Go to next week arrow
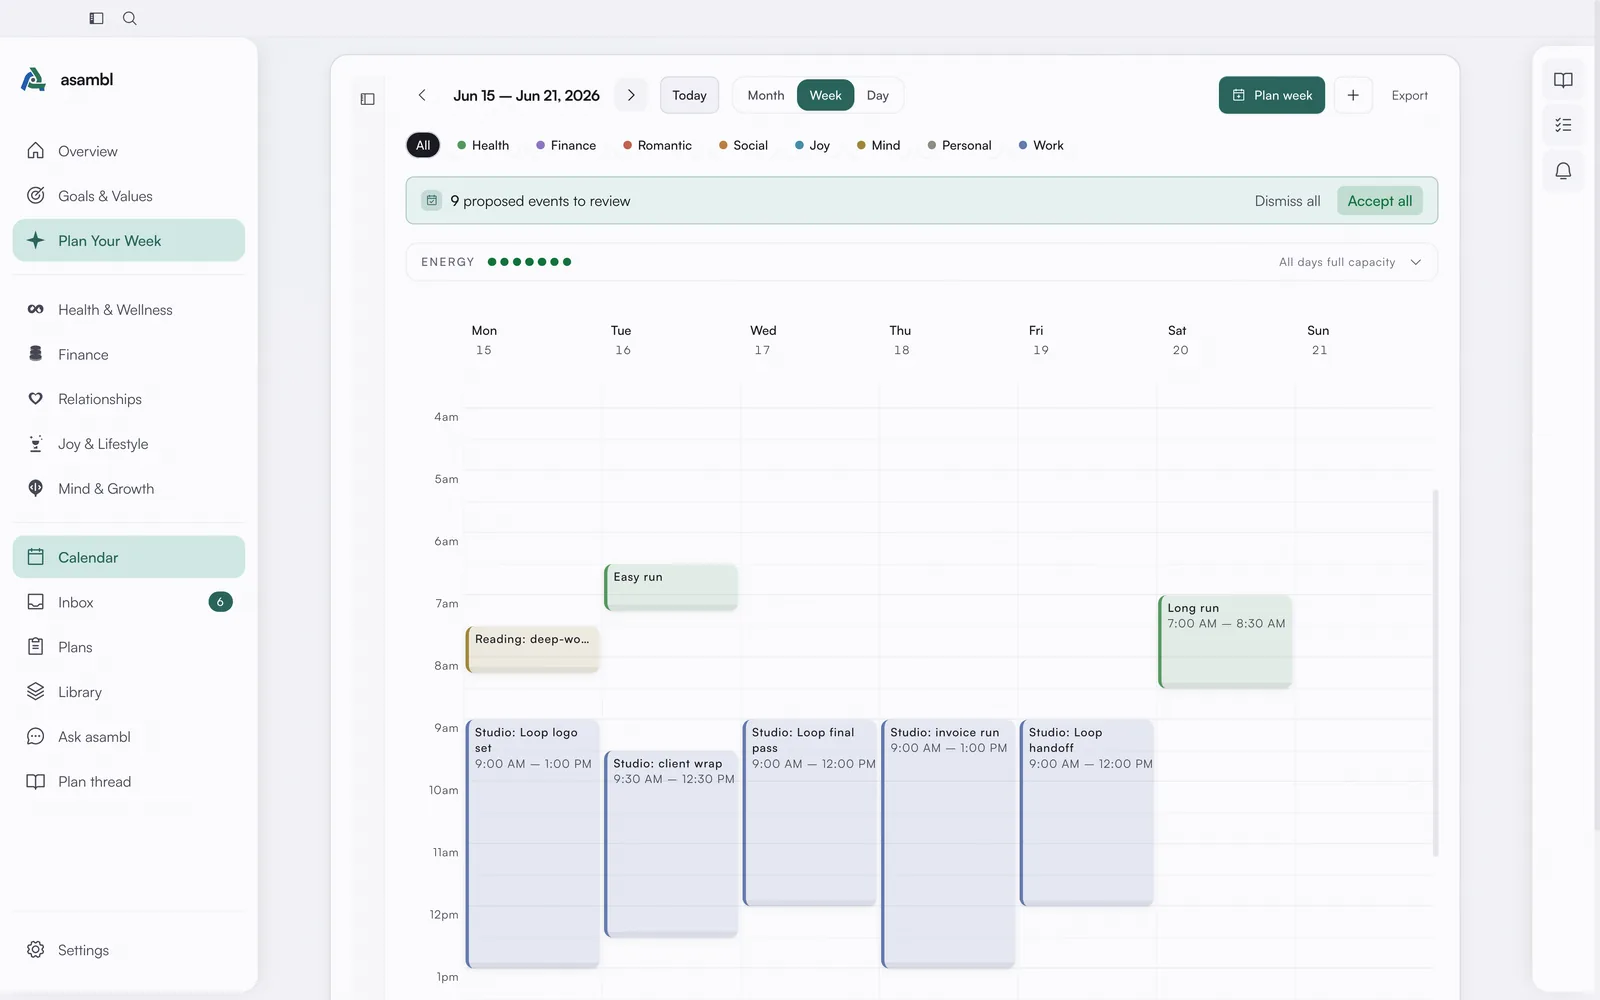The image size is (1600, 1000). [x=631, y=95]
